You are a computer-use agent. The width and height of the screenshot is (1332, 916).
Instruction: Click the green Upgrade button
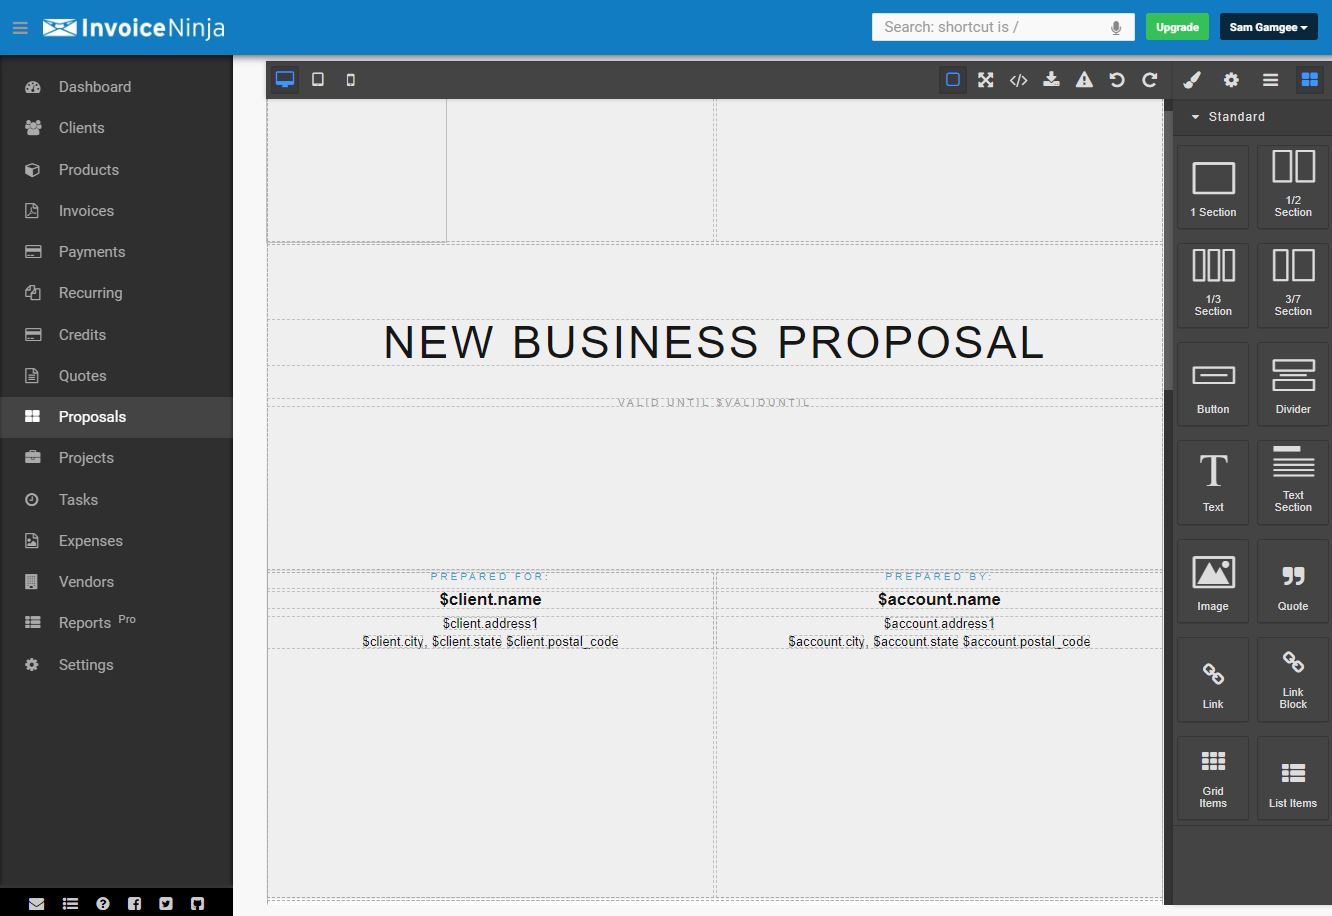[1177, 27]
